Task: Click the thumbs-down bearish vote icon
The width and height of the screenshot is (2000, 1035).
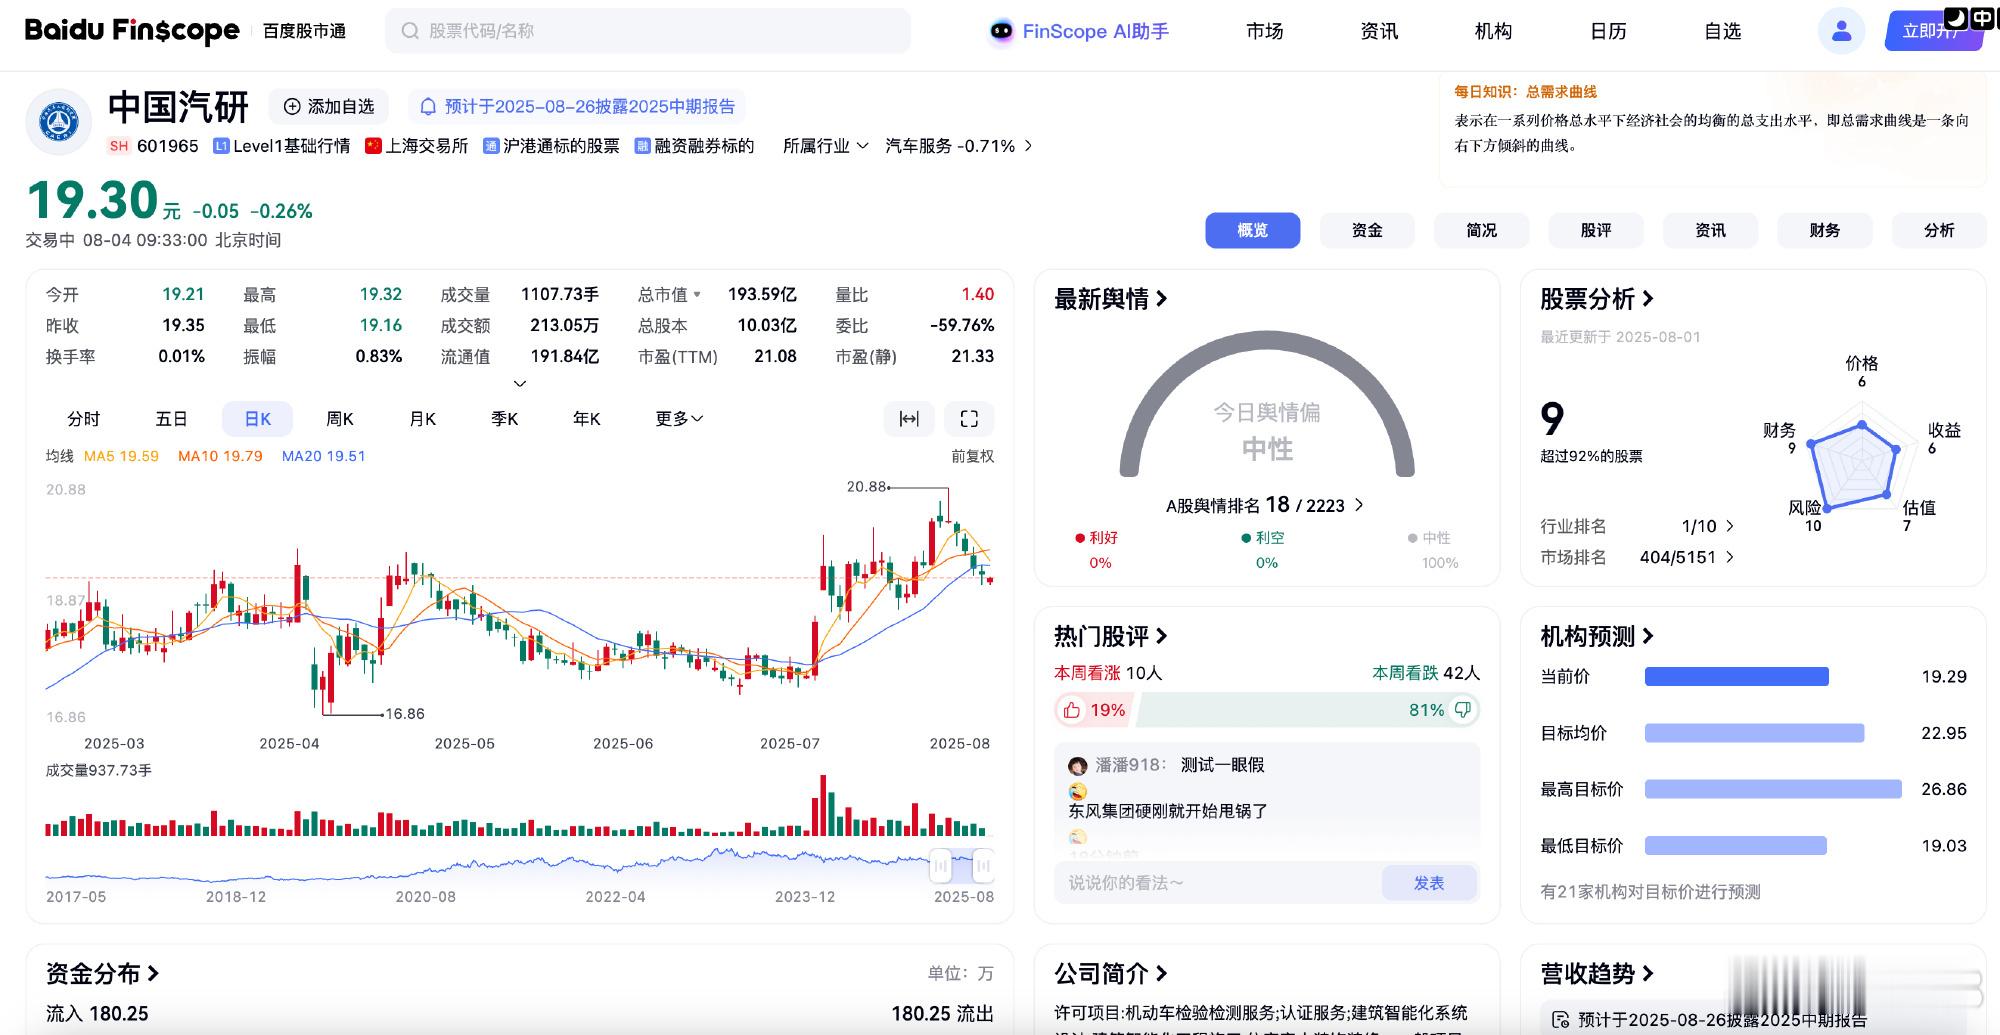Action: tap(1463, 710)
